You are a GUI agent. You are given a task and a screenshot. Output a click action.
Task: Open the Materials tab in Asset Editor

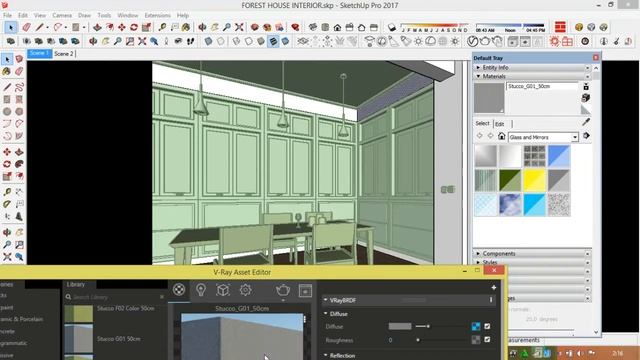pyautogui.click(x=179, y=290)
